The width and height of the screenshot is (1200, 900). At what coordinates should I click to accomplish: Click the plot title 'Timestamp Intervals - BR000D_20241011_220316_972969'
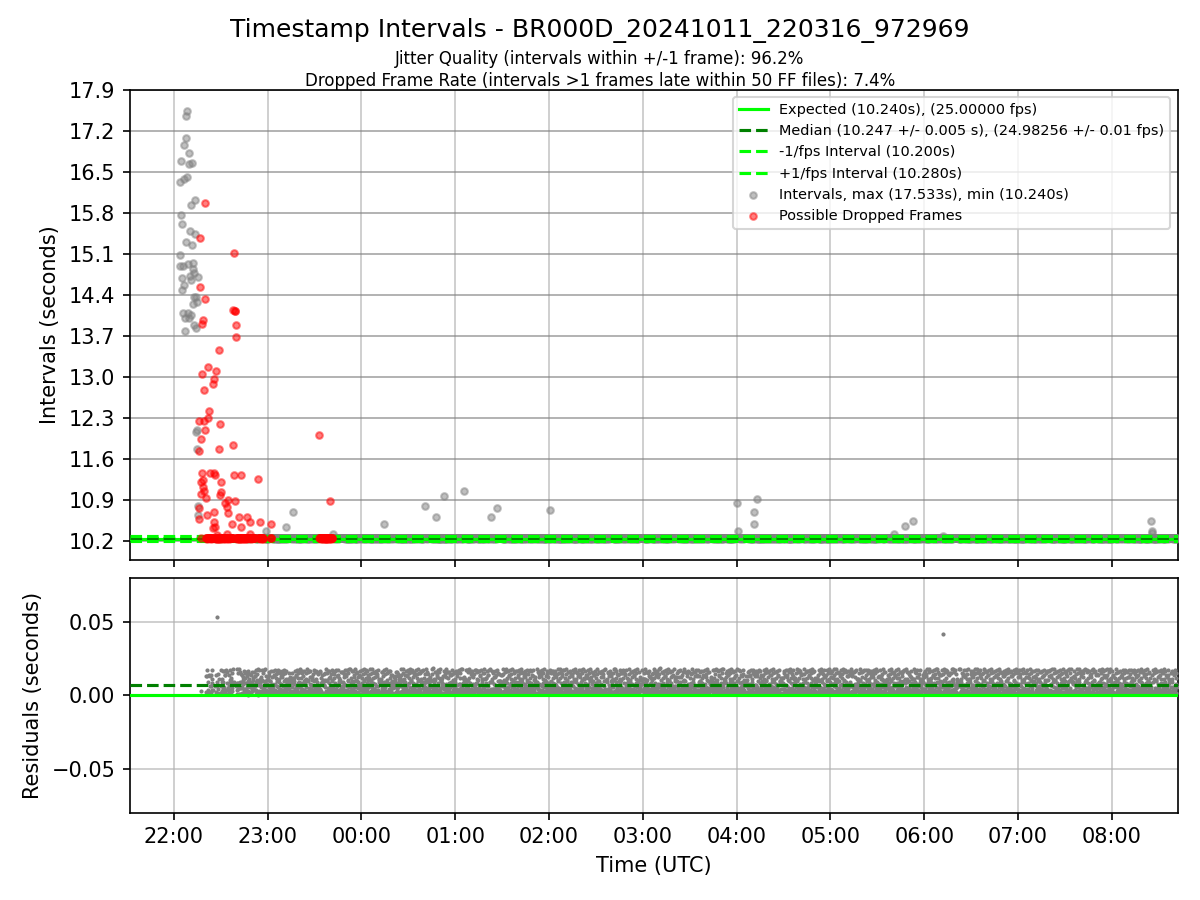(599, 29)
